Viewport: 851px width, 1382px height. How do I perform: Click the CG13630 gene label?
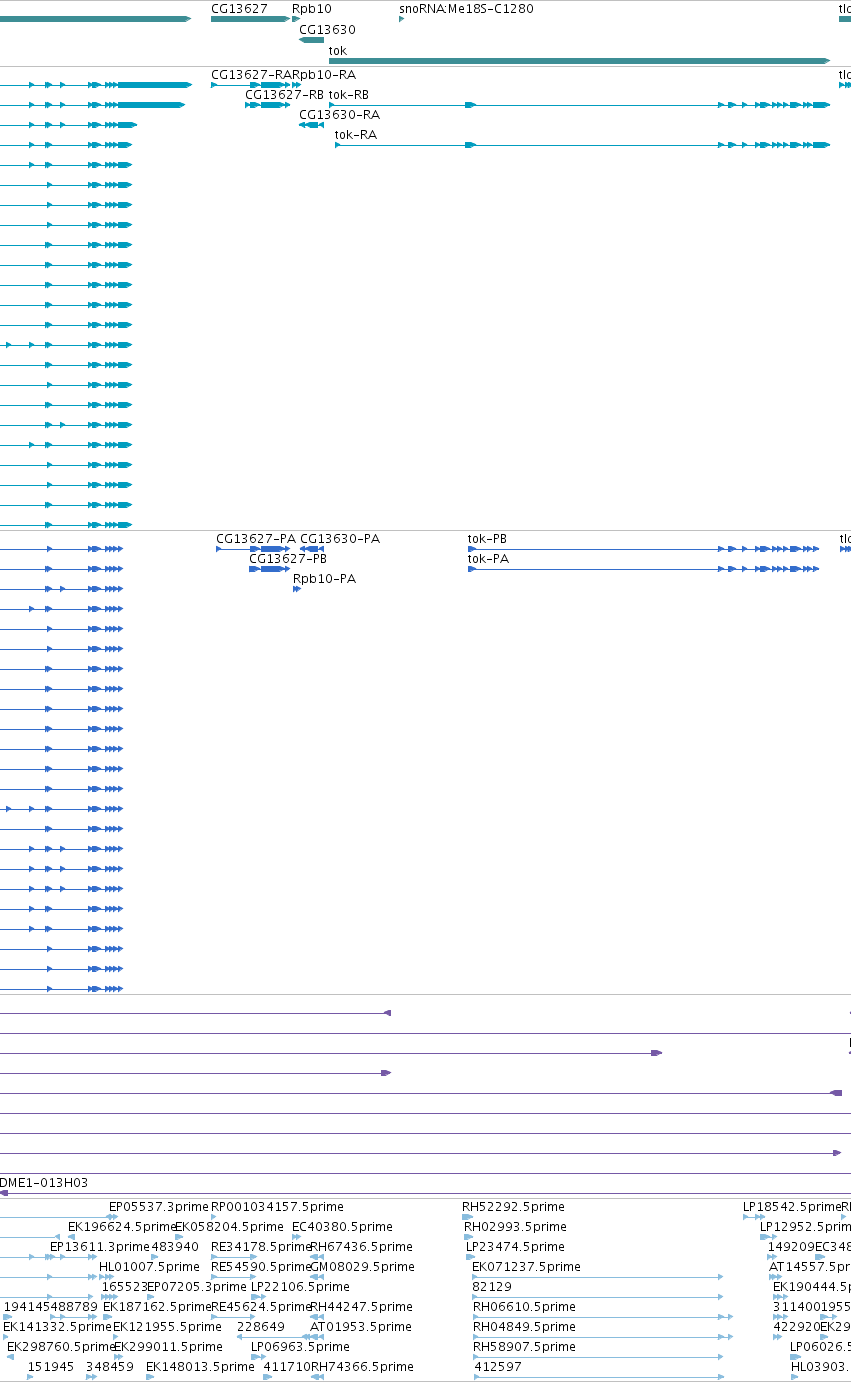[x=327, y=29]
